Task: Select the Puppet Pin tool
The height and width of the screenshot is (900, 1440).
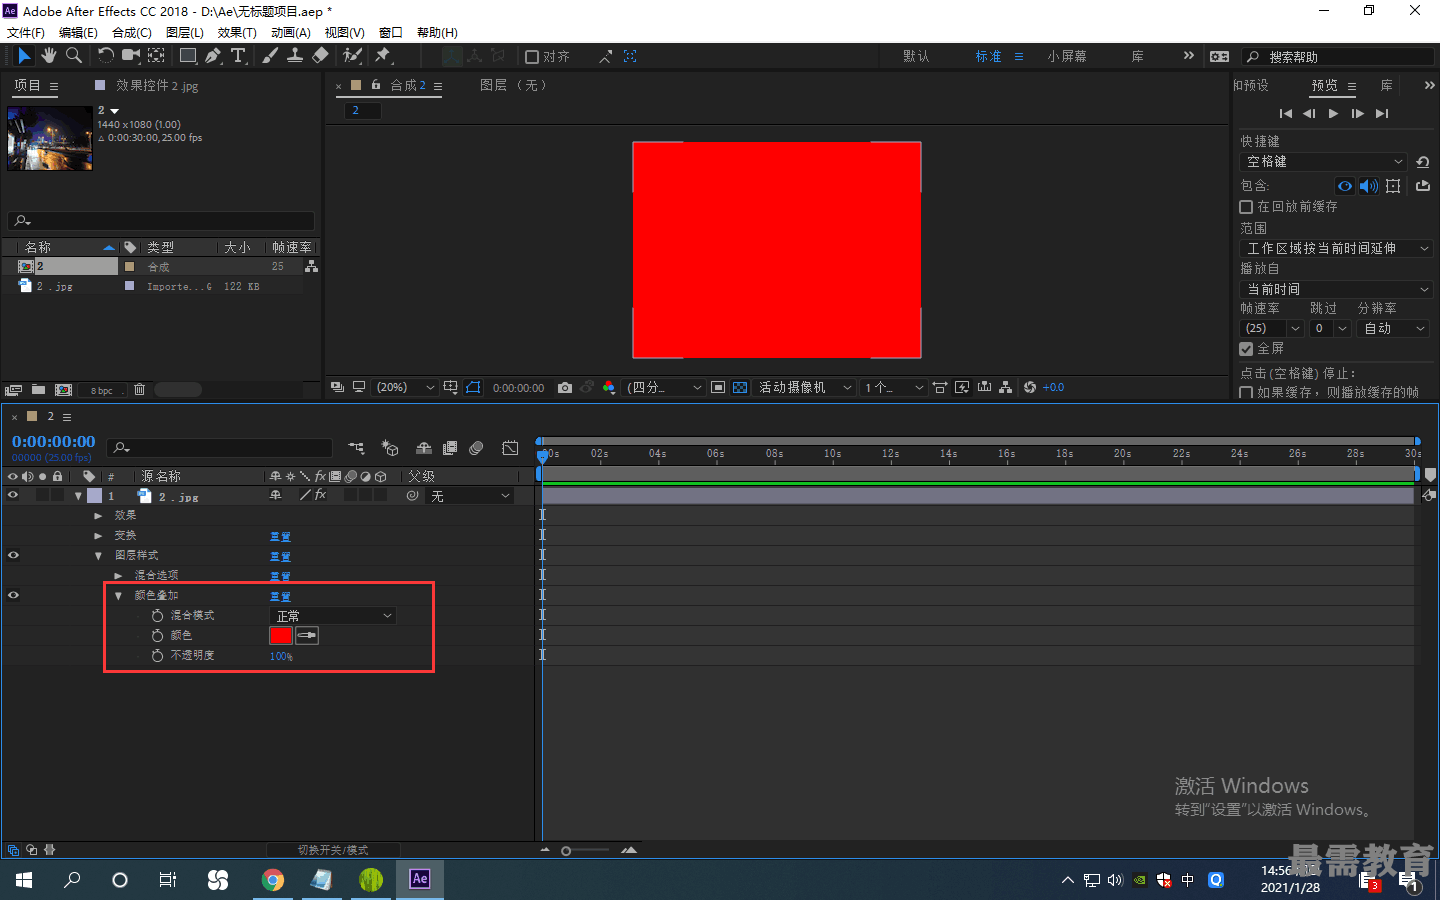Action: click(382, 56)
